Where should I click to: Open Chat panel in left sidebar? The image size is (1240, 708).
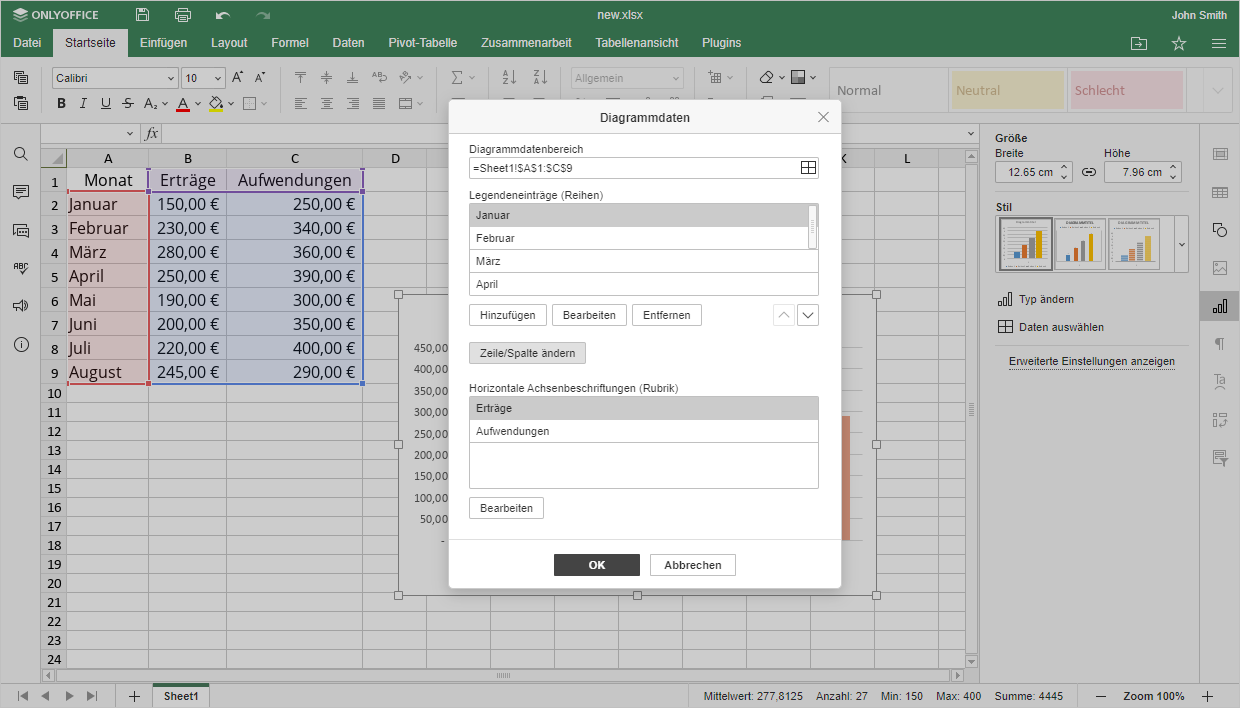tap(20, 230)
